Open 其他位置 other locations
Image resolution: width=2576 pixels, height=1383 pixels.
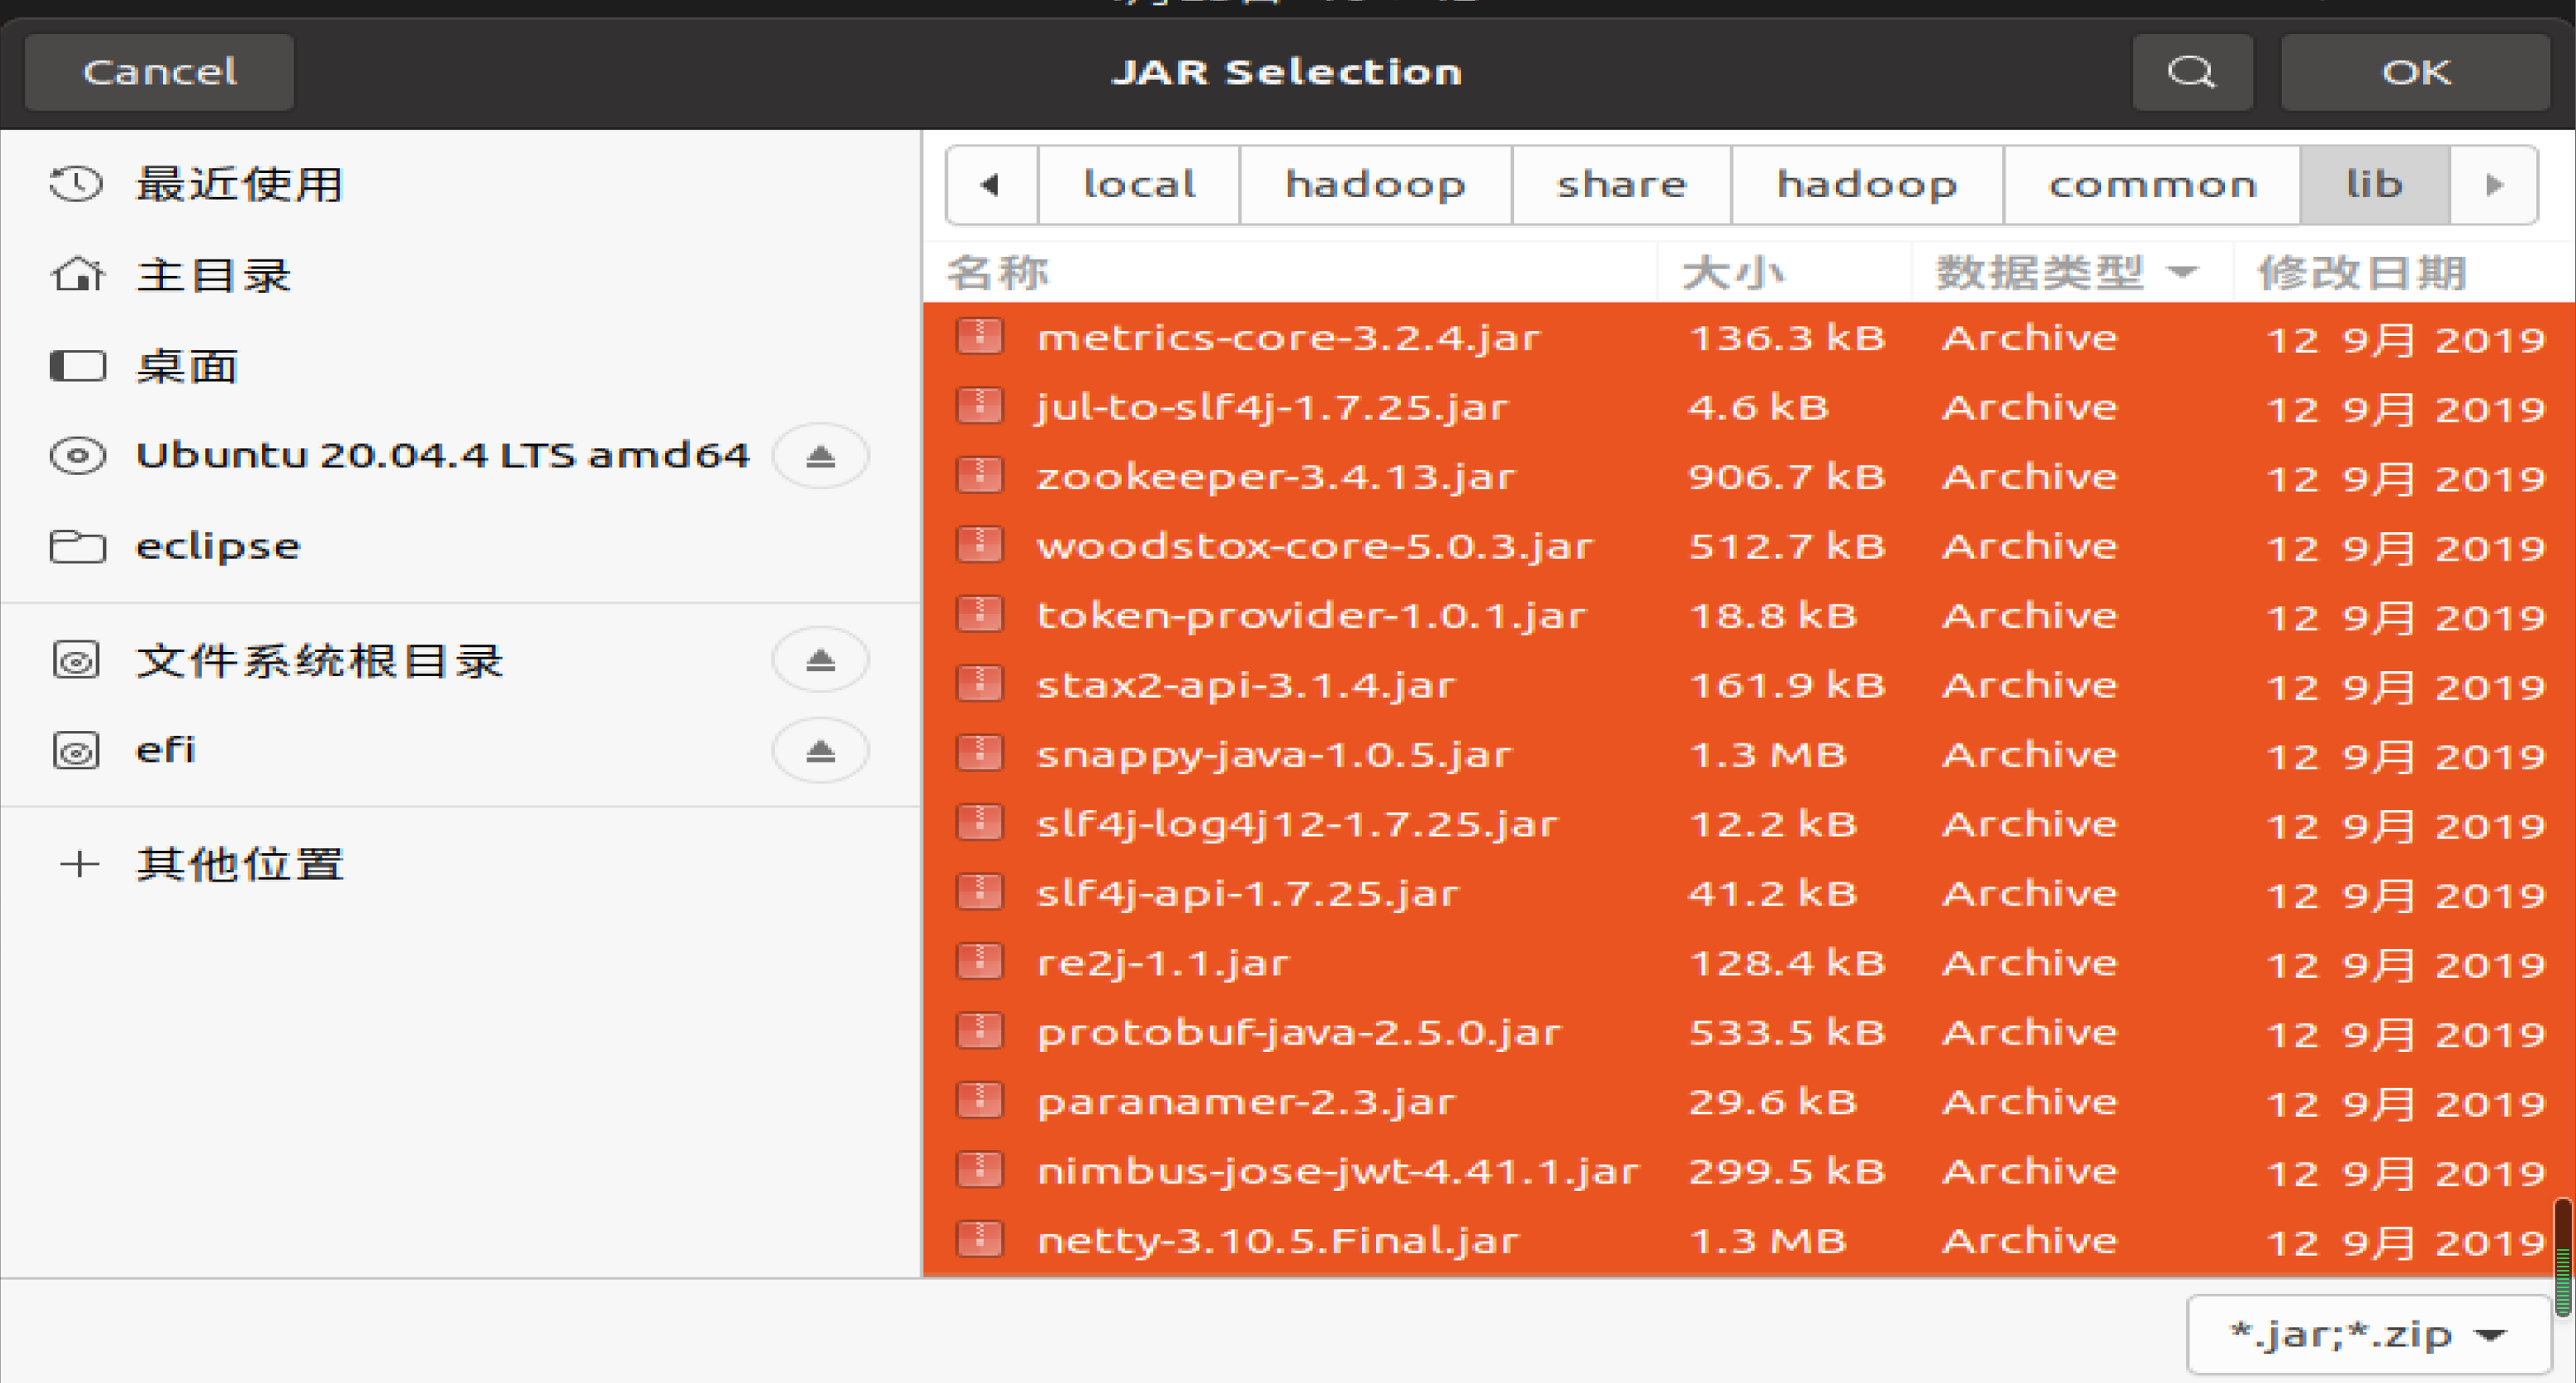point(240,864)
